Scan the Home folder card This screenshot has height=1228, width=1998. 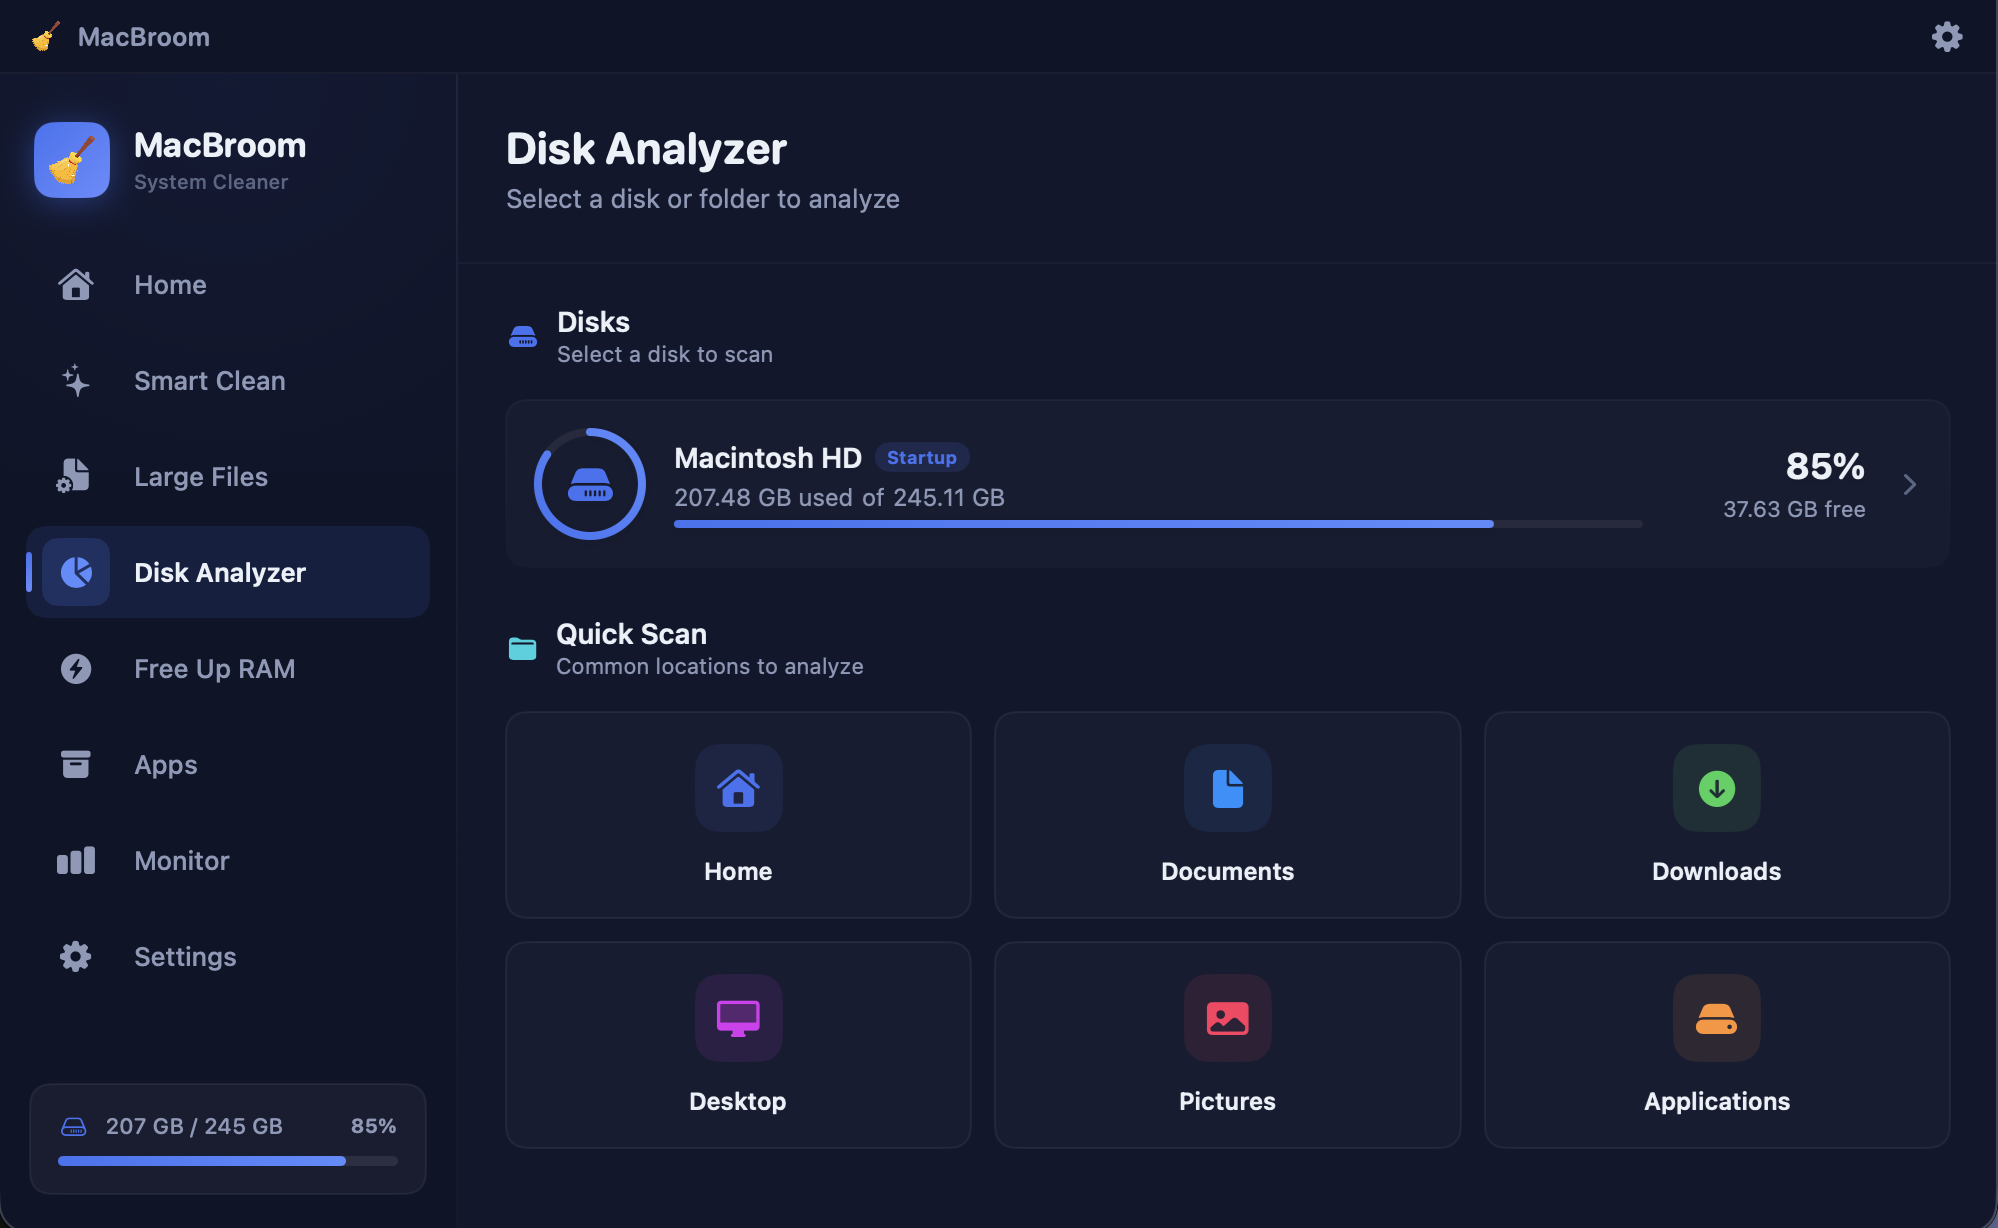pos(738,815)
